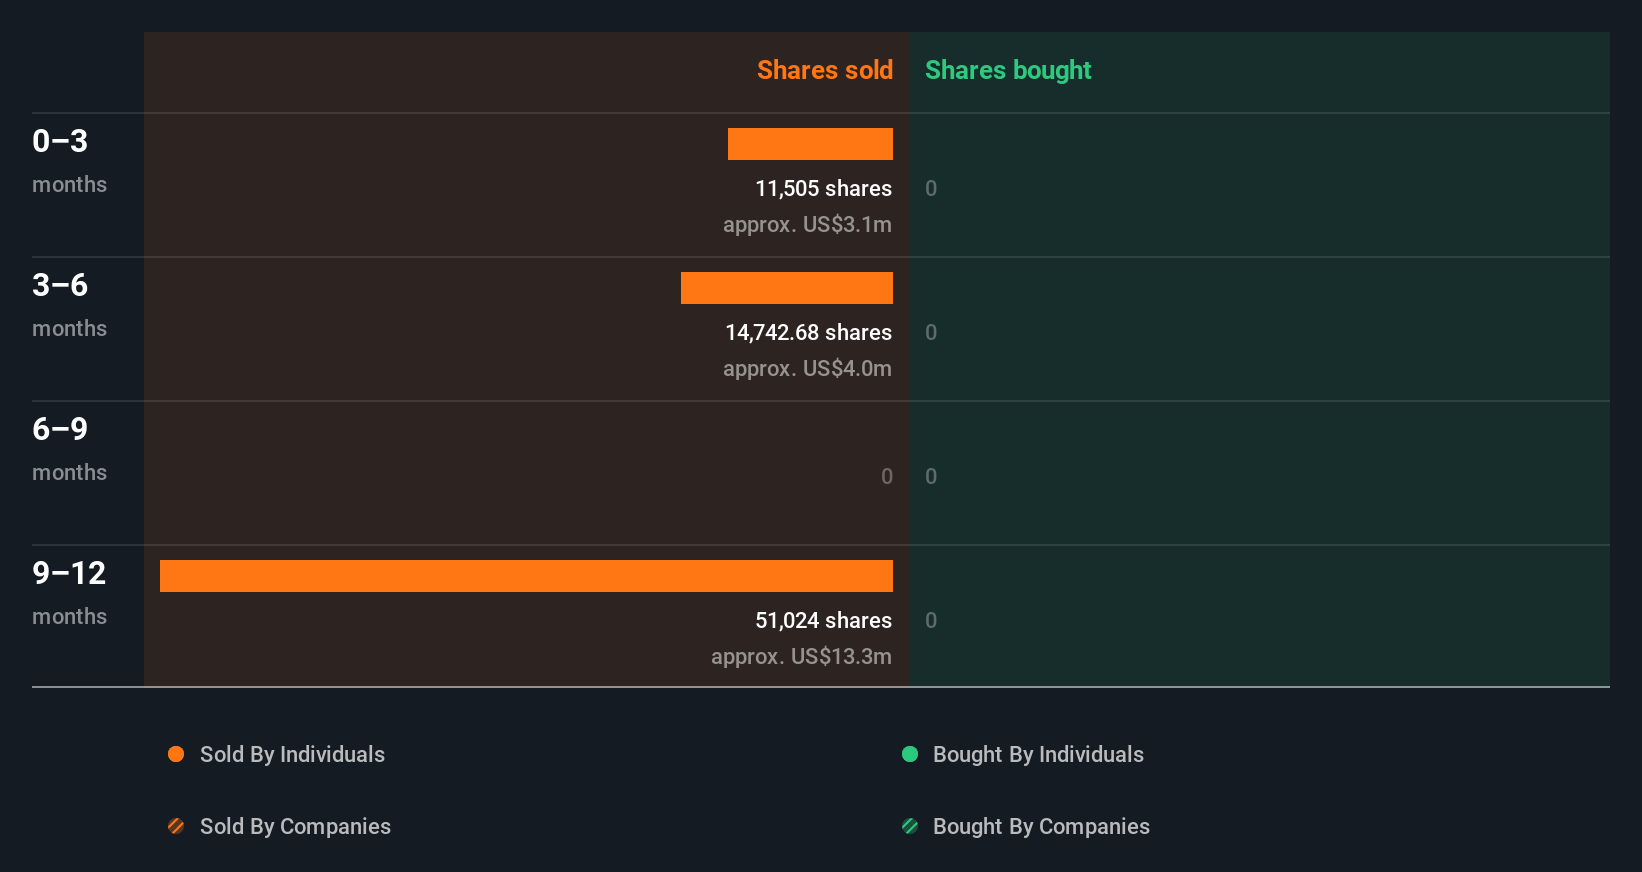This screenshot has width=1642, height=872.
Task: Click the Shares sold column header
Action: [x=825, y=70]
